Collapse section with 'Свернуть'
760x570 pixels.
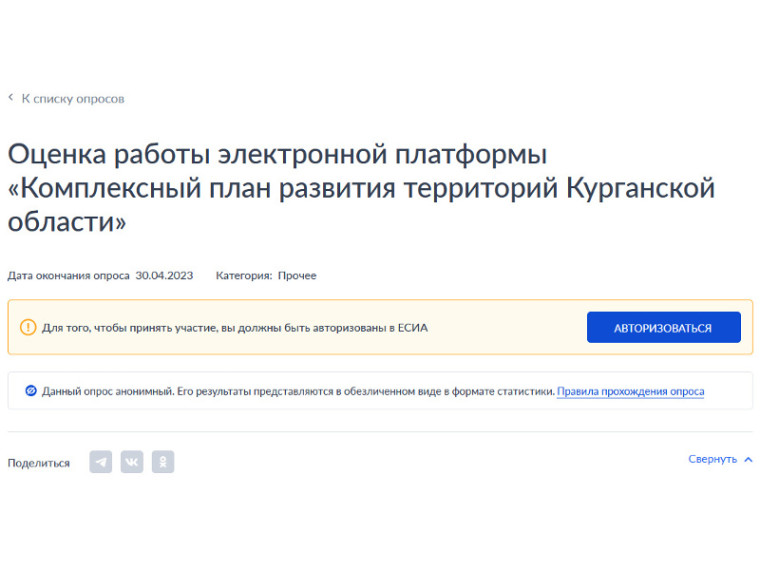click(712, 459)
